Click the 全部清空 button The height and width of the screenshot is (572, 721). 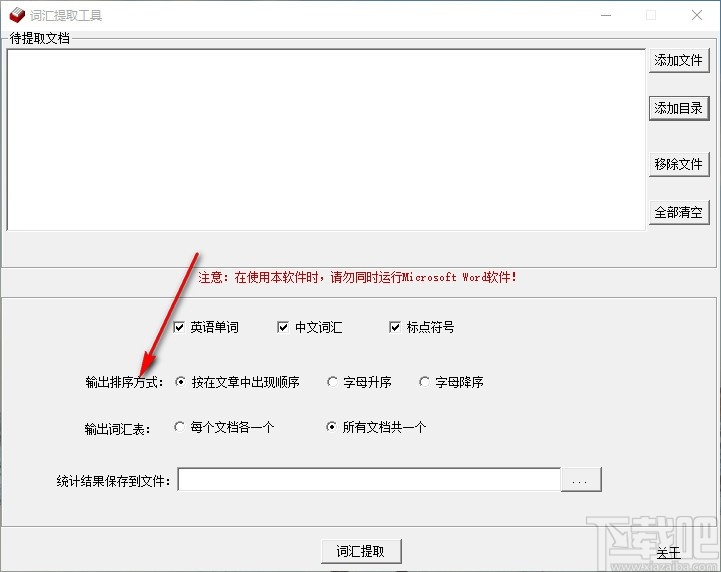coord(679,212)
